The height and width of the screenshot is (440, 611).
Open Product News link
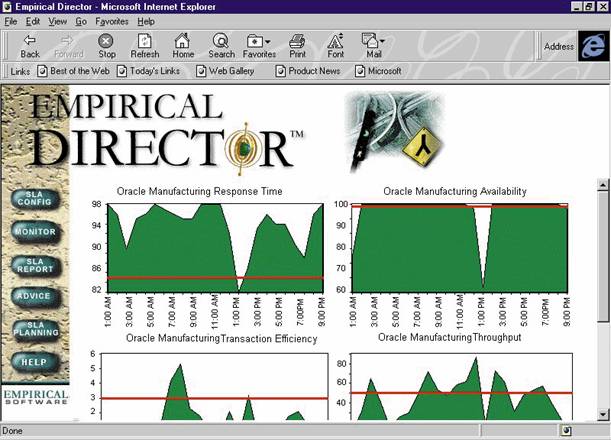[x=308, y=71]
